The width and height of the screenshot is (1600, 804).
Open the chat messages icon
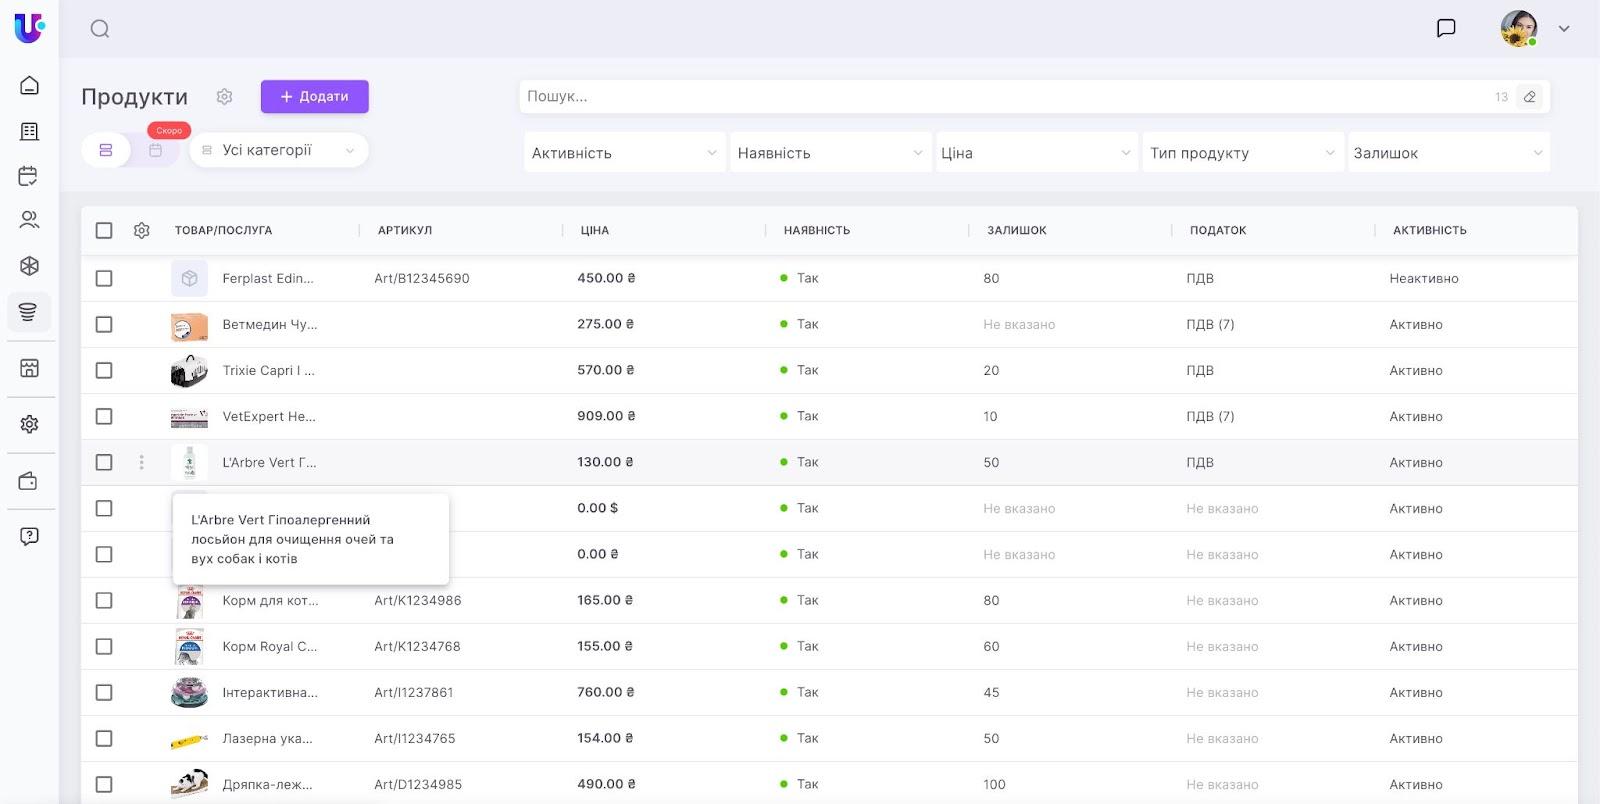[x=1445, y=28]
